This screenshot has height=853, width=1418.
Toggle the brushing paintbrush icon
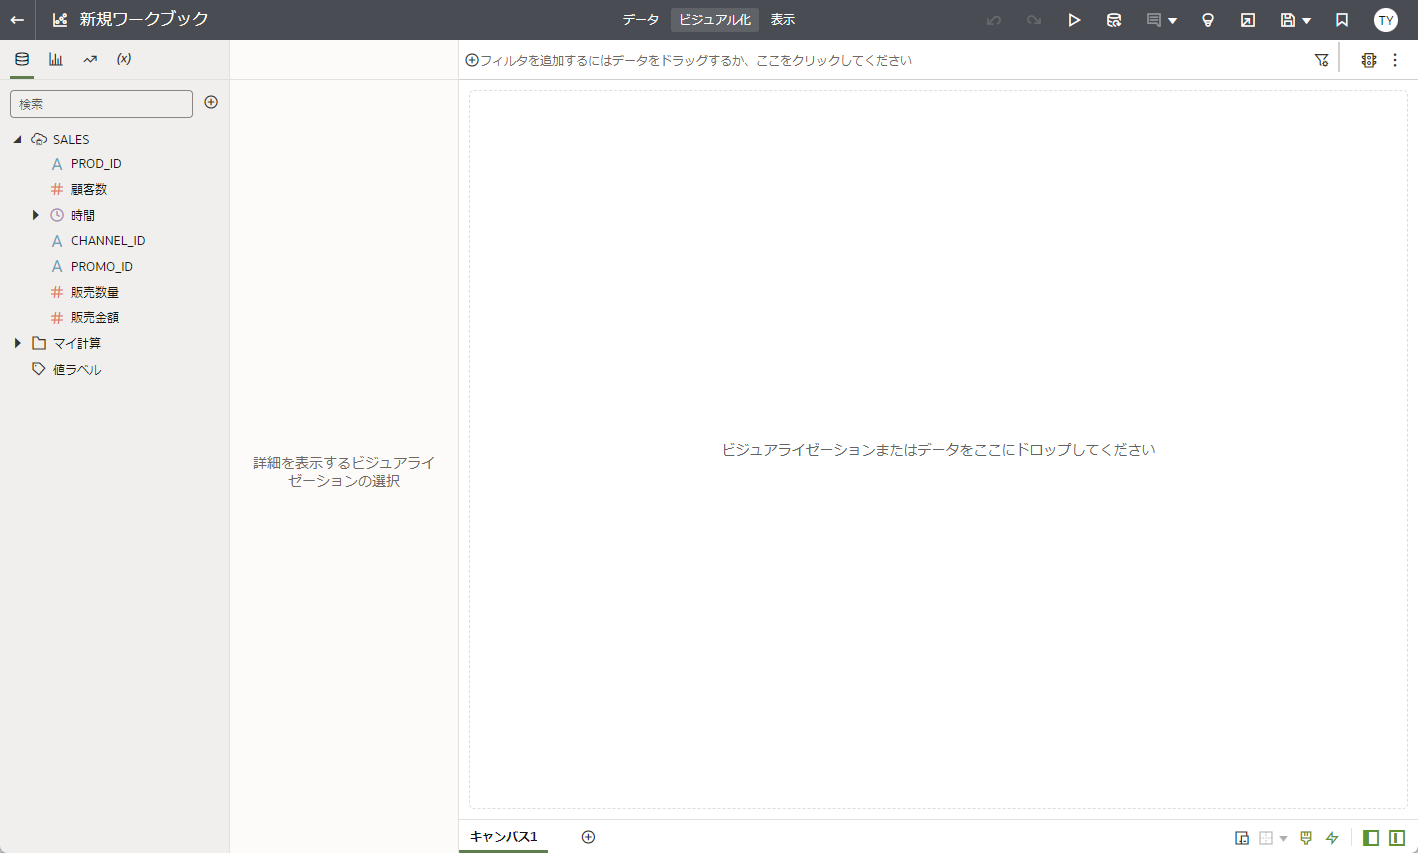(1306, 838)
